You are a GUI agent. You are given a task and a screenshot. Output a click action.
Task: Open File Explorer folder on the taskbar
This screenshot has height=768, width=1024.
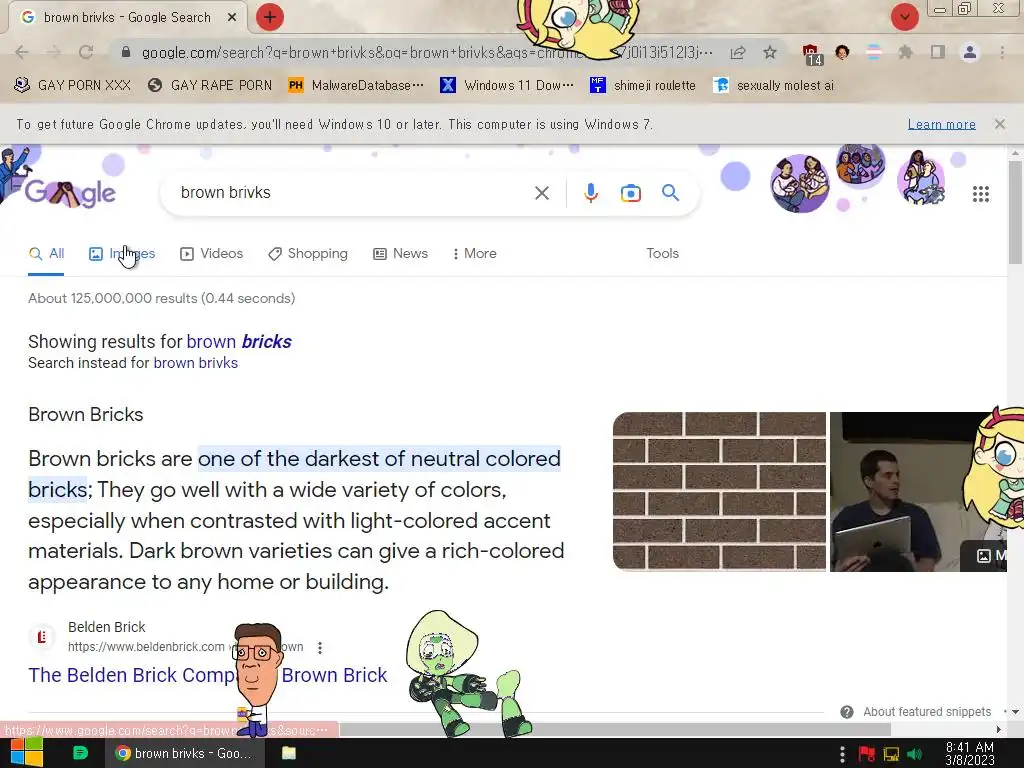click(289, 753)
